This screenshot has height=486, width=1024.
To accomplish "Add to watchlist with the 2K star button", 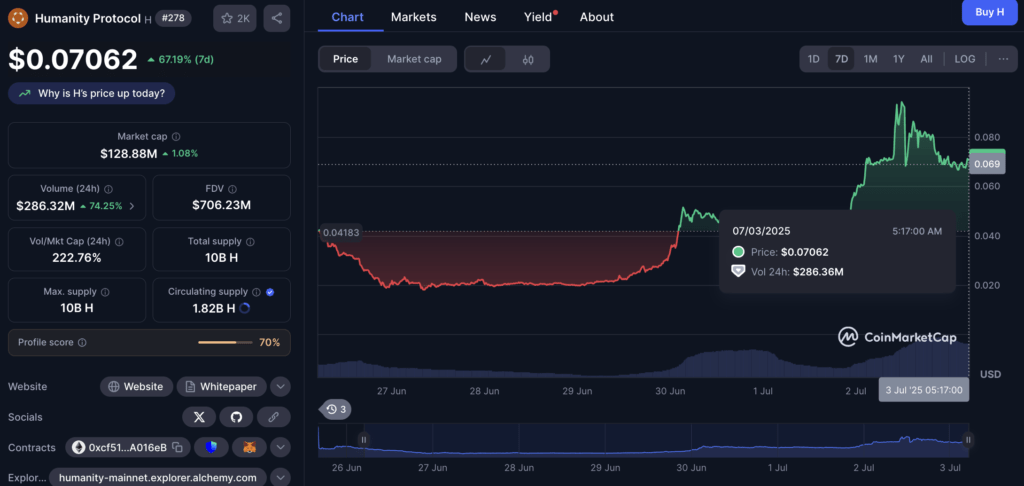I will 235,18.
